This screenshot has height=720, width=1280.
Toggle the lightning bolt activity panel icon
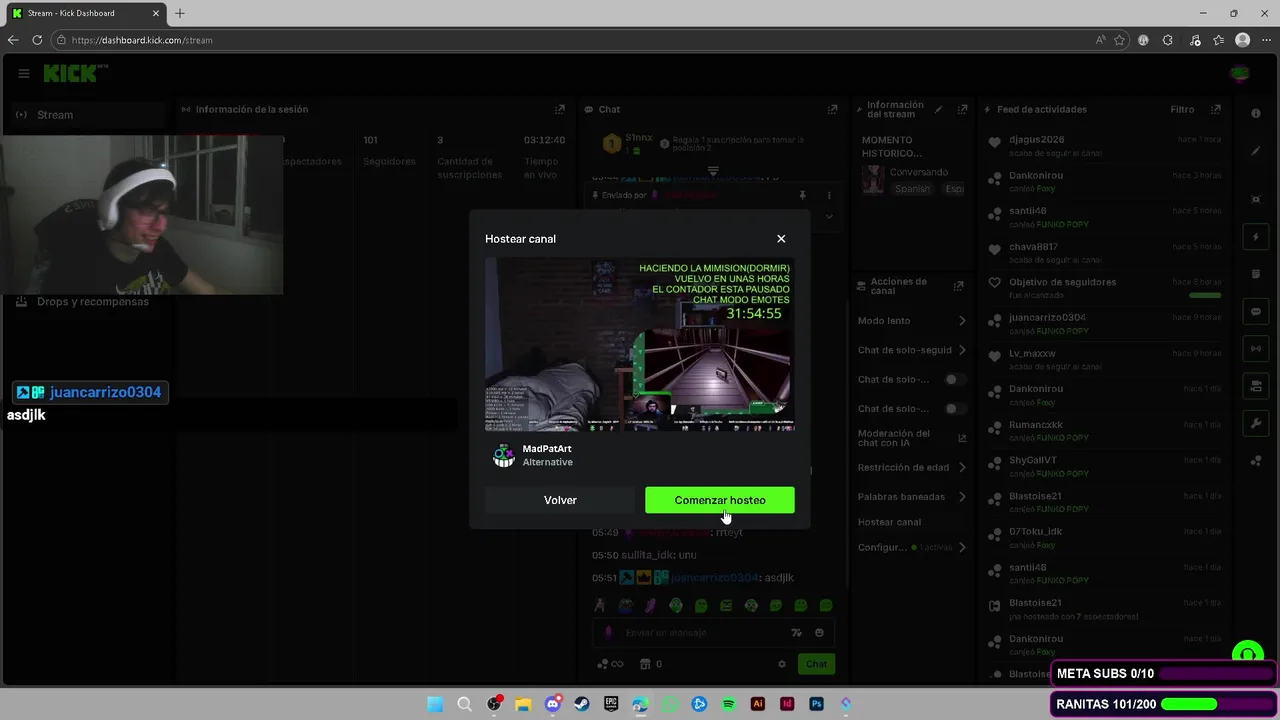tap(1256, 237)
